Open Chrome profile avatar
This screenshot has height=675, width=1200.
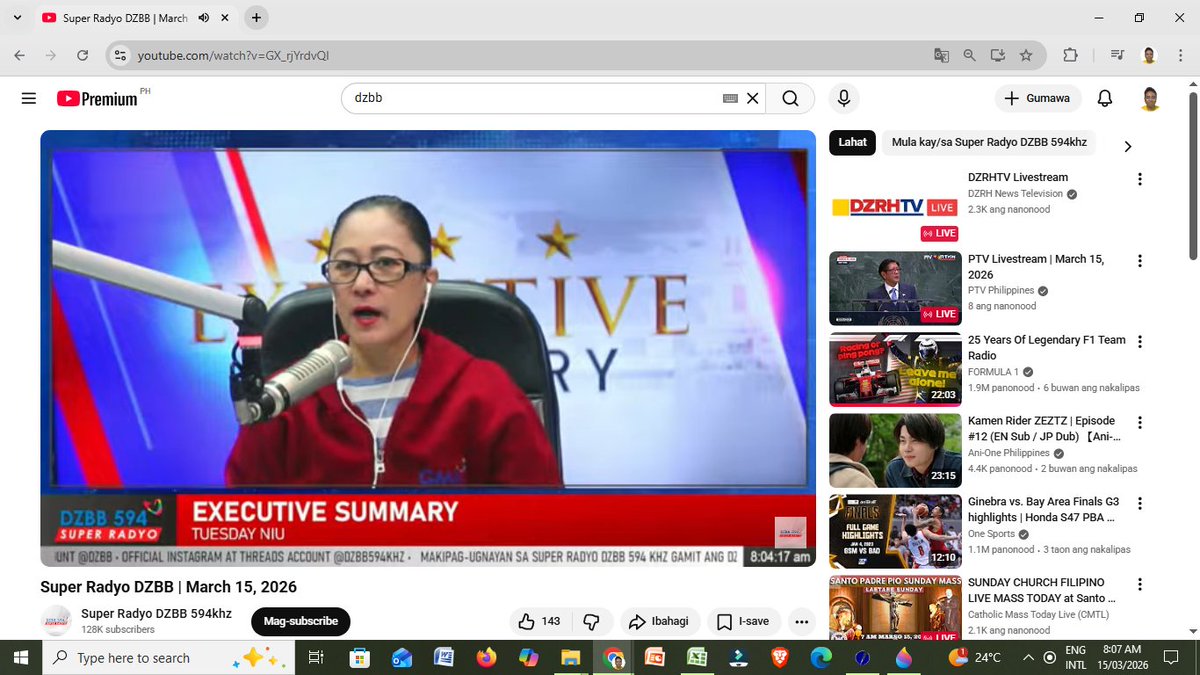(1150, 55)
